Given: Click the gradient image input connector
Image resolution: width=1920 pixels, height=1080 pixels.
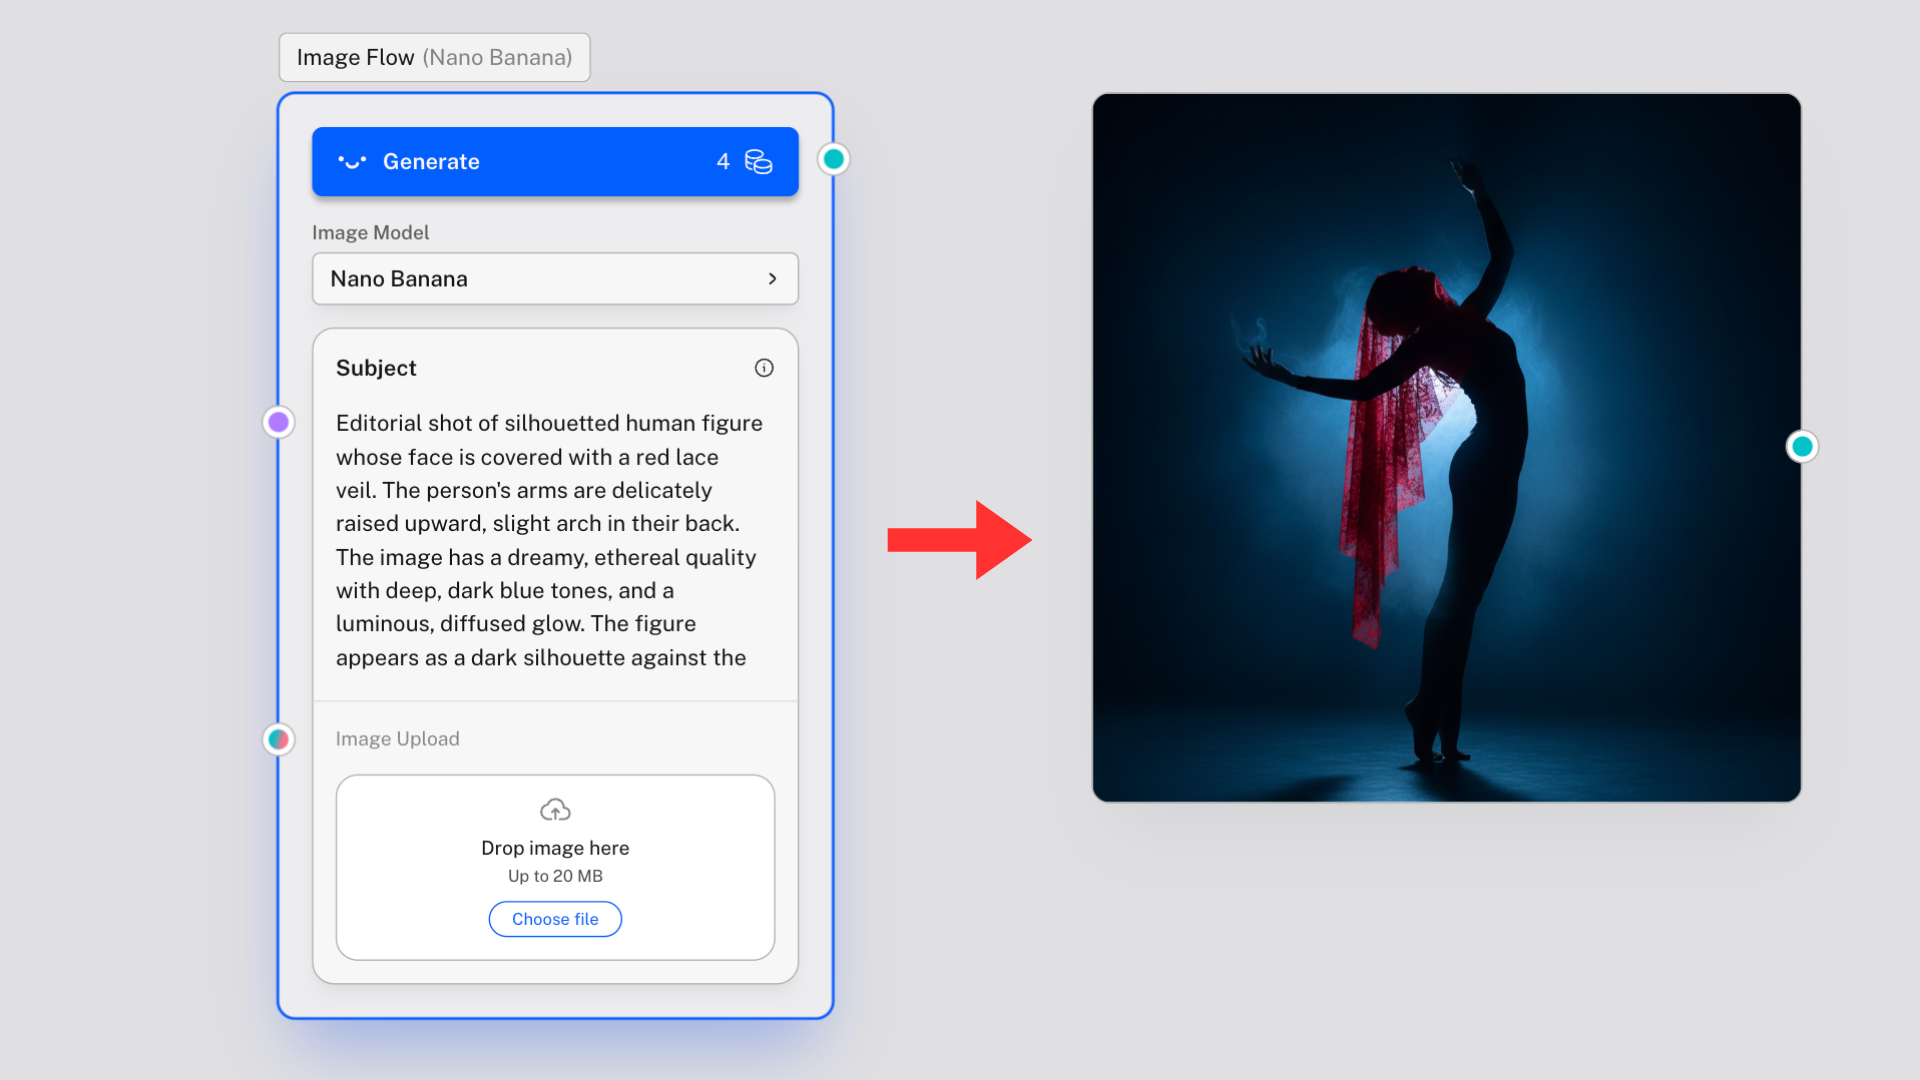Looking at the screenshot, I should (279, 739).
